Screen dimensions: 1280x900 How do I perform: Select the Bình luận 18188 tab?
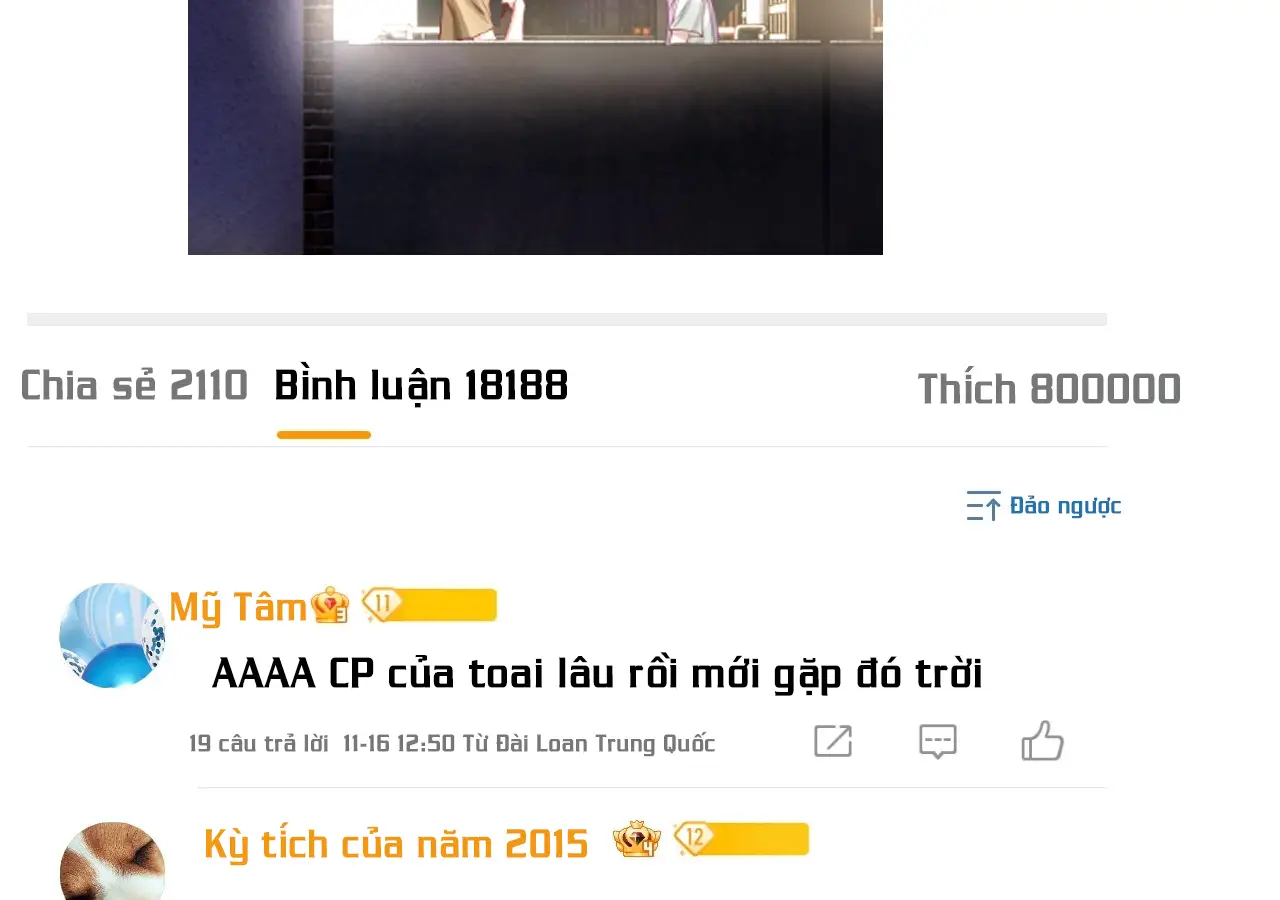coord(421,386)
